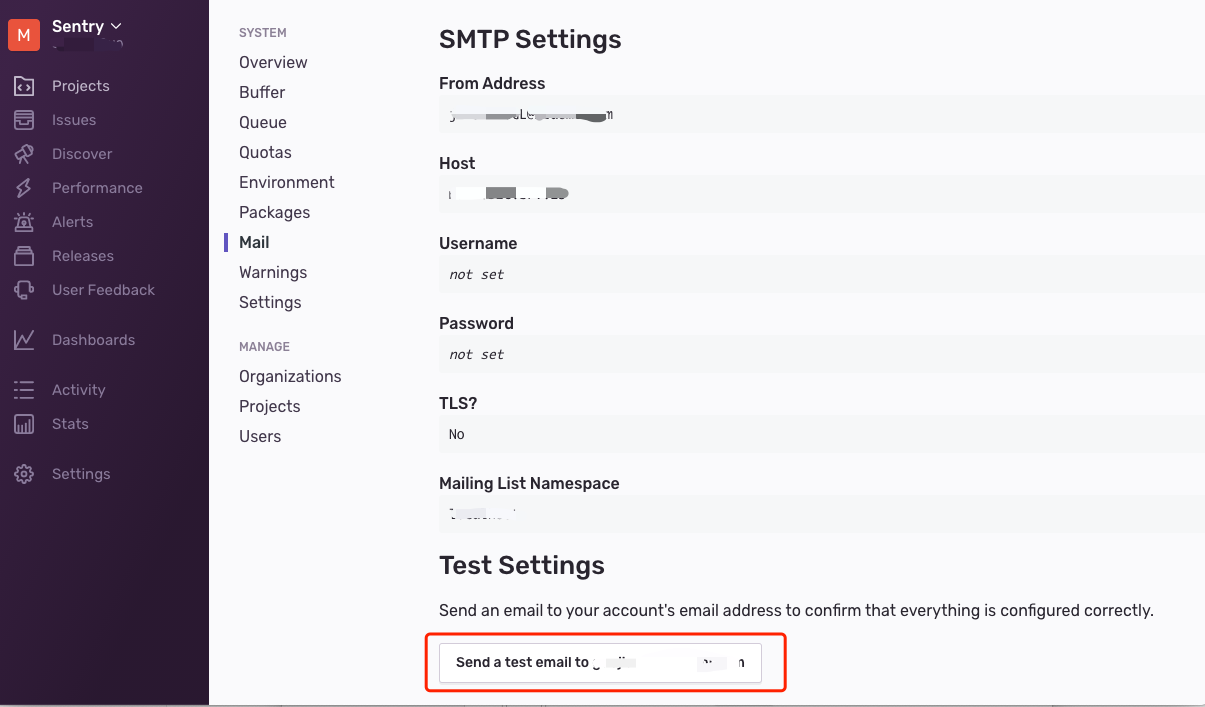
Task: Click the Activity list icon
Action: click(24, 390)
